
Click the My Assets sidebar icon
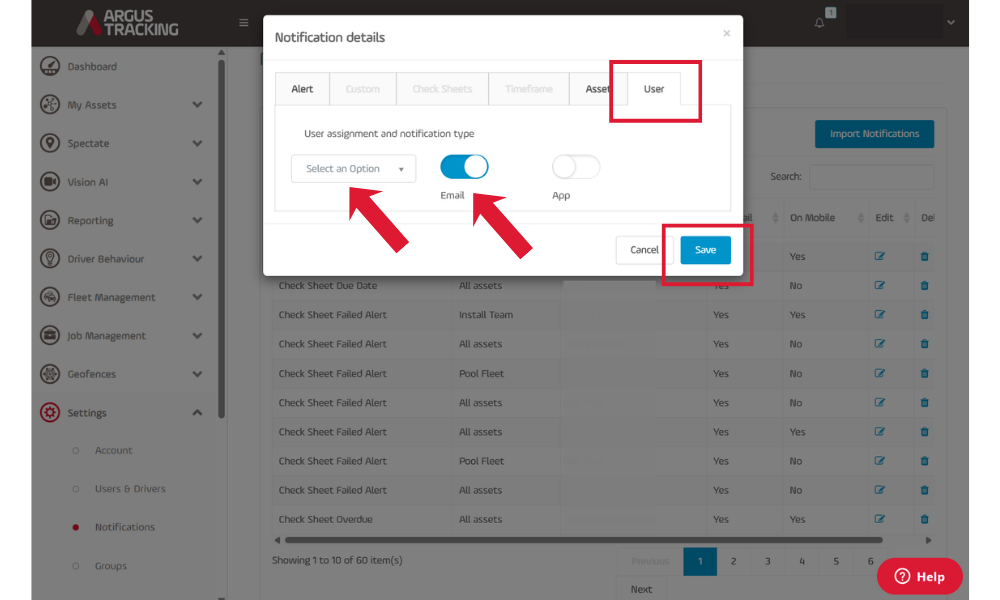pos(50,105)
